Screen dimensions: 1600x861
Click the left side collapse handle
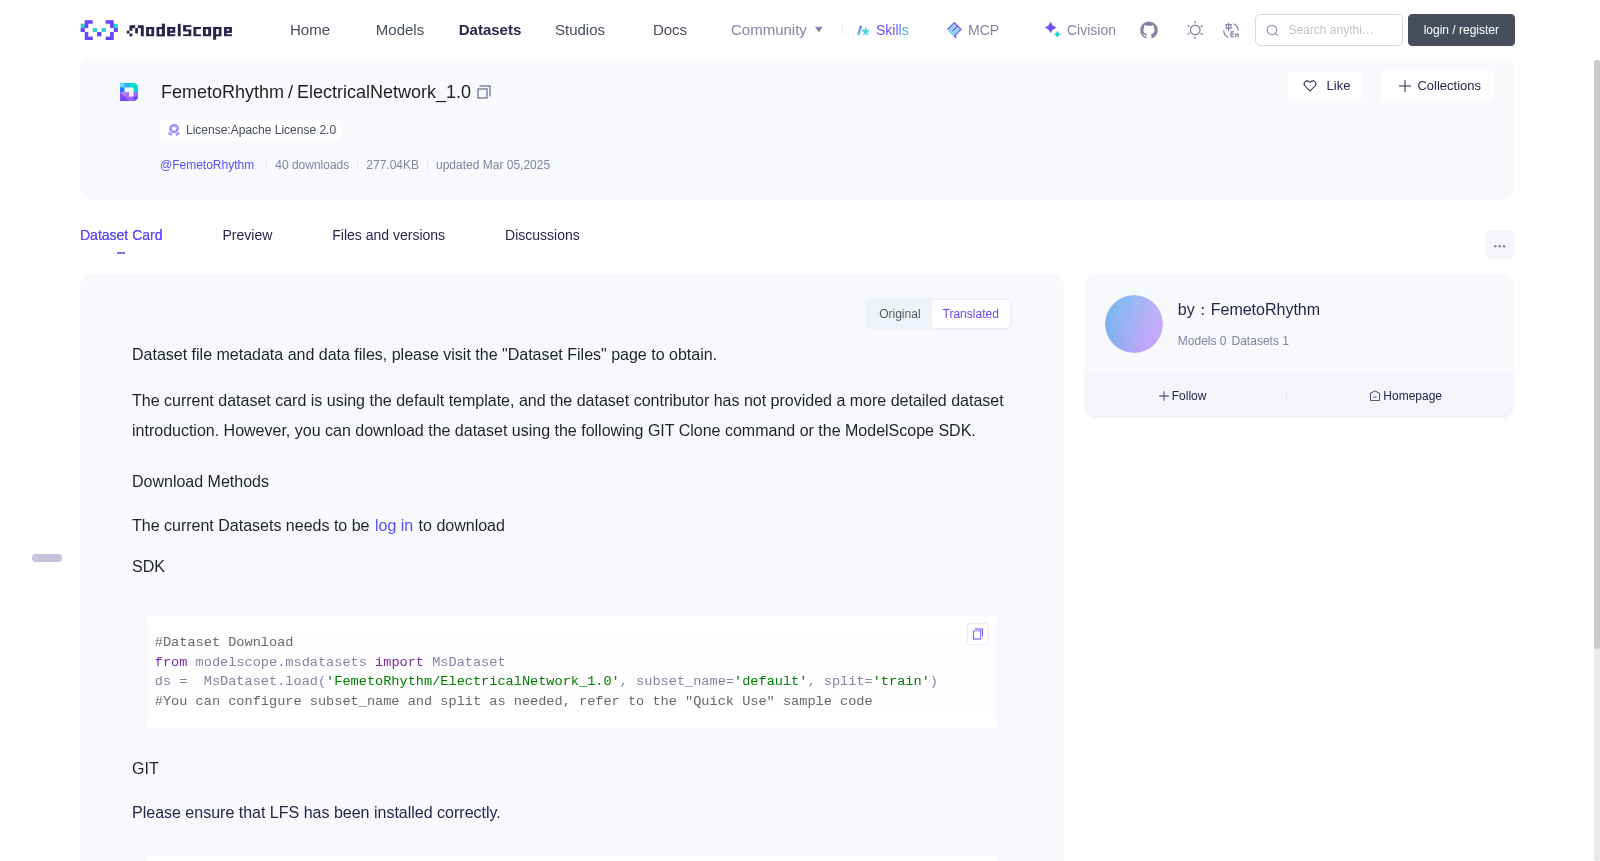(47, 558)
